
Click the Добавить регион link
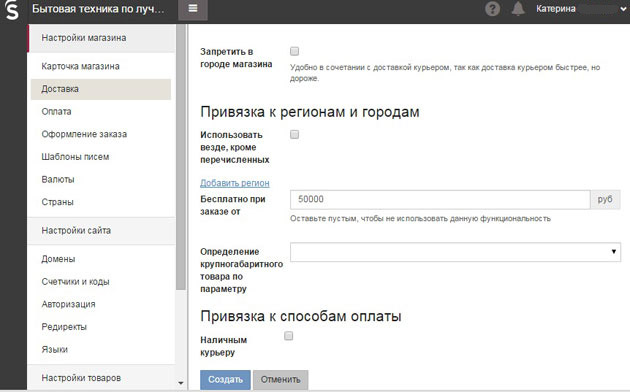(235, 183)
